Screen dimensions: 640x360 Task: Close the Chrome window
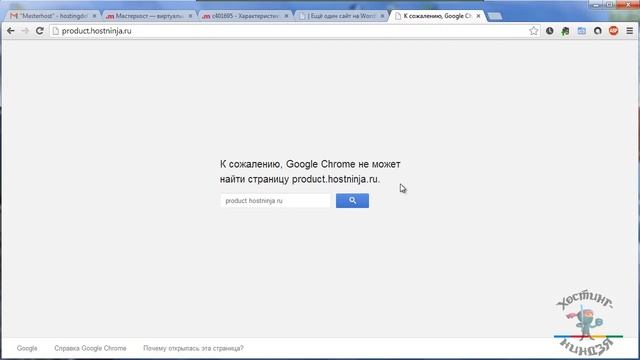(x=628, y=4)
